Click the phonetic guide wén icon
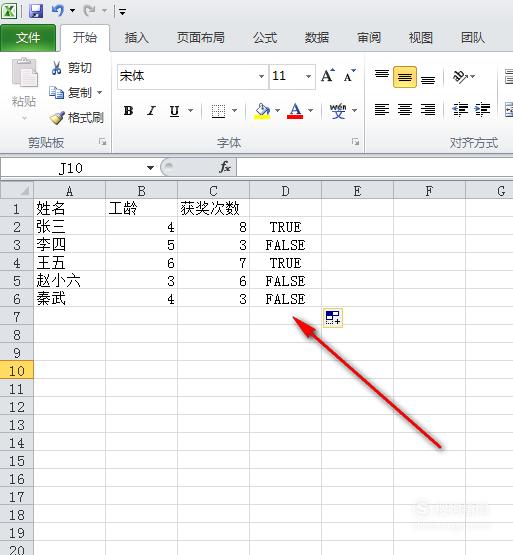 [338, 111]
